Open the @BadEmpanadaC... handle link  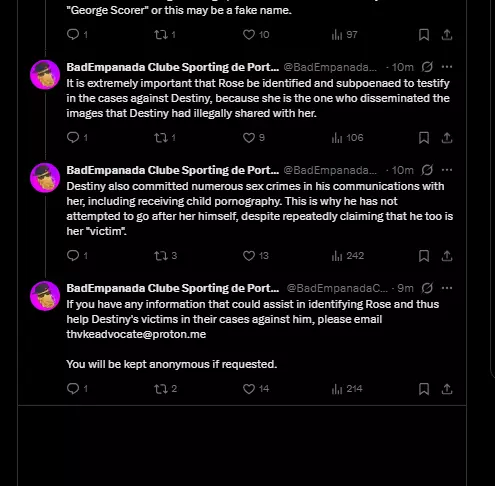pyautogui.click(x=337, y=288)
